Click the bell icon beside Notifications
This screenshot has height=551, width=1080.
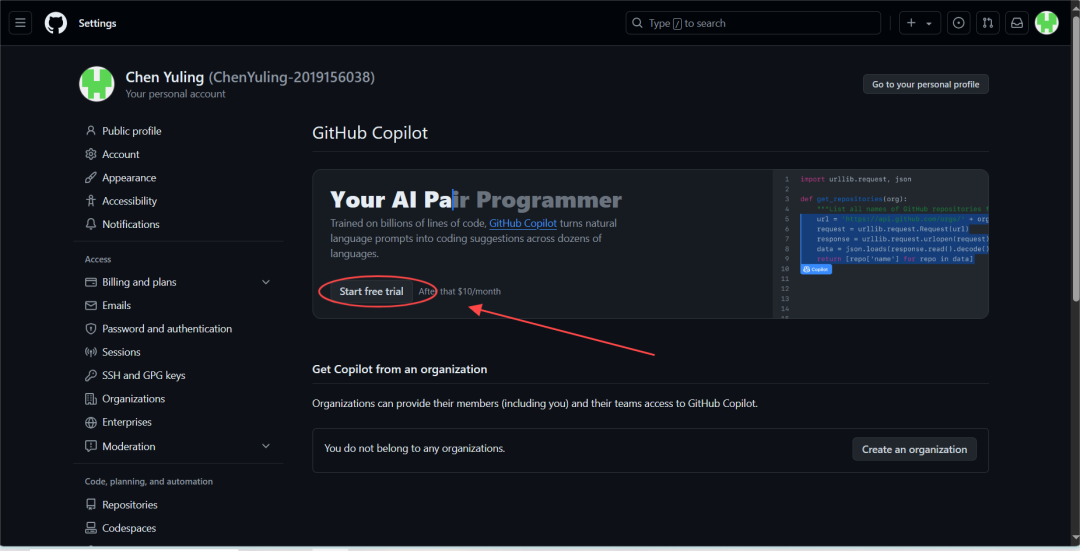tap(90, 225)
